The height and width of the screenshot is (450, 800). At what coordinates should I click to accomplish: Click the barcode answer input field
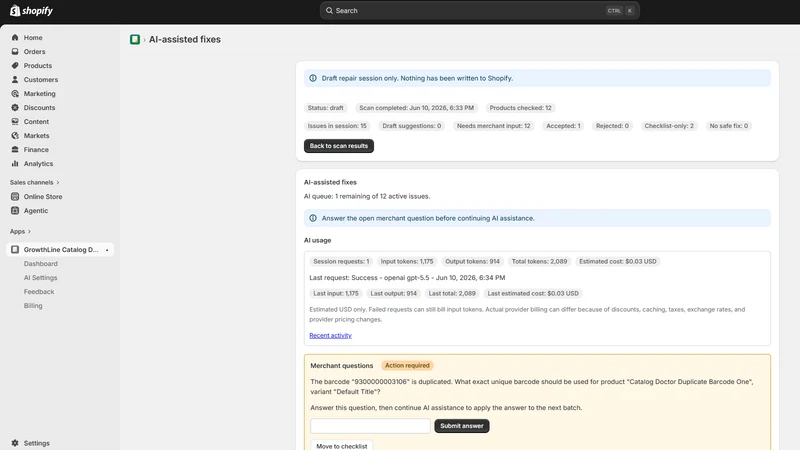370,426
